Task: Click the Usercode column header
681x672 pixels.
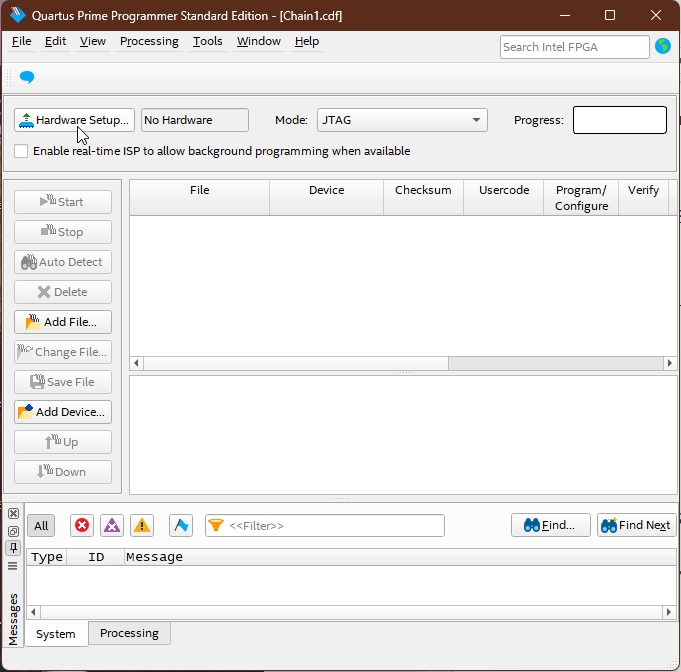Action: (x=504, y=198)
